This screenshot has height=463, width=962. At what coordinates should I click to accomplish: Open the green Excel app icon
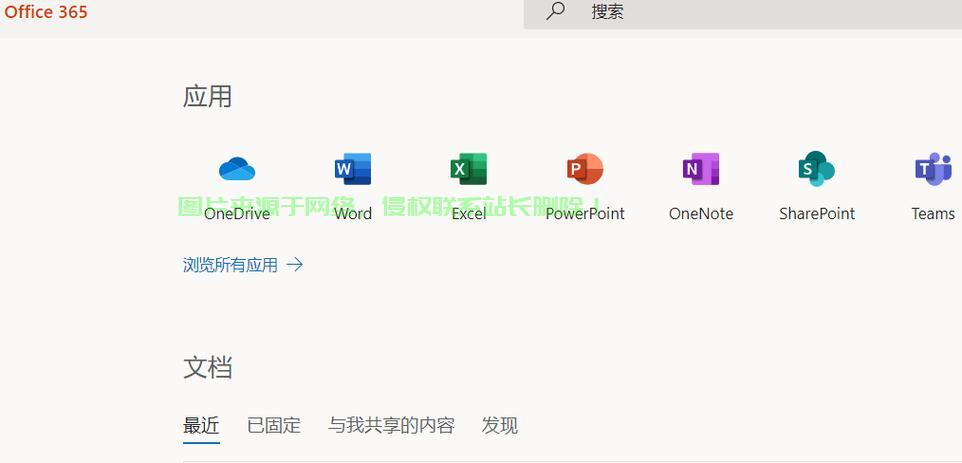[468, 169]
